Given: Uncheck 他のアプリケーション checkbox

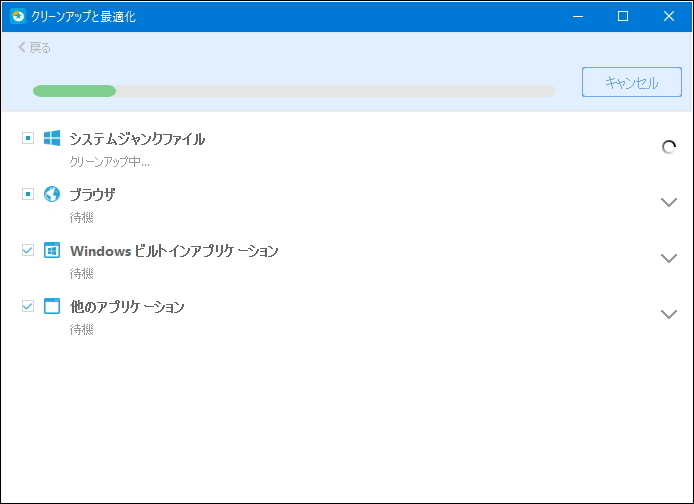Looking at the screenshot, I should [28, 306].
